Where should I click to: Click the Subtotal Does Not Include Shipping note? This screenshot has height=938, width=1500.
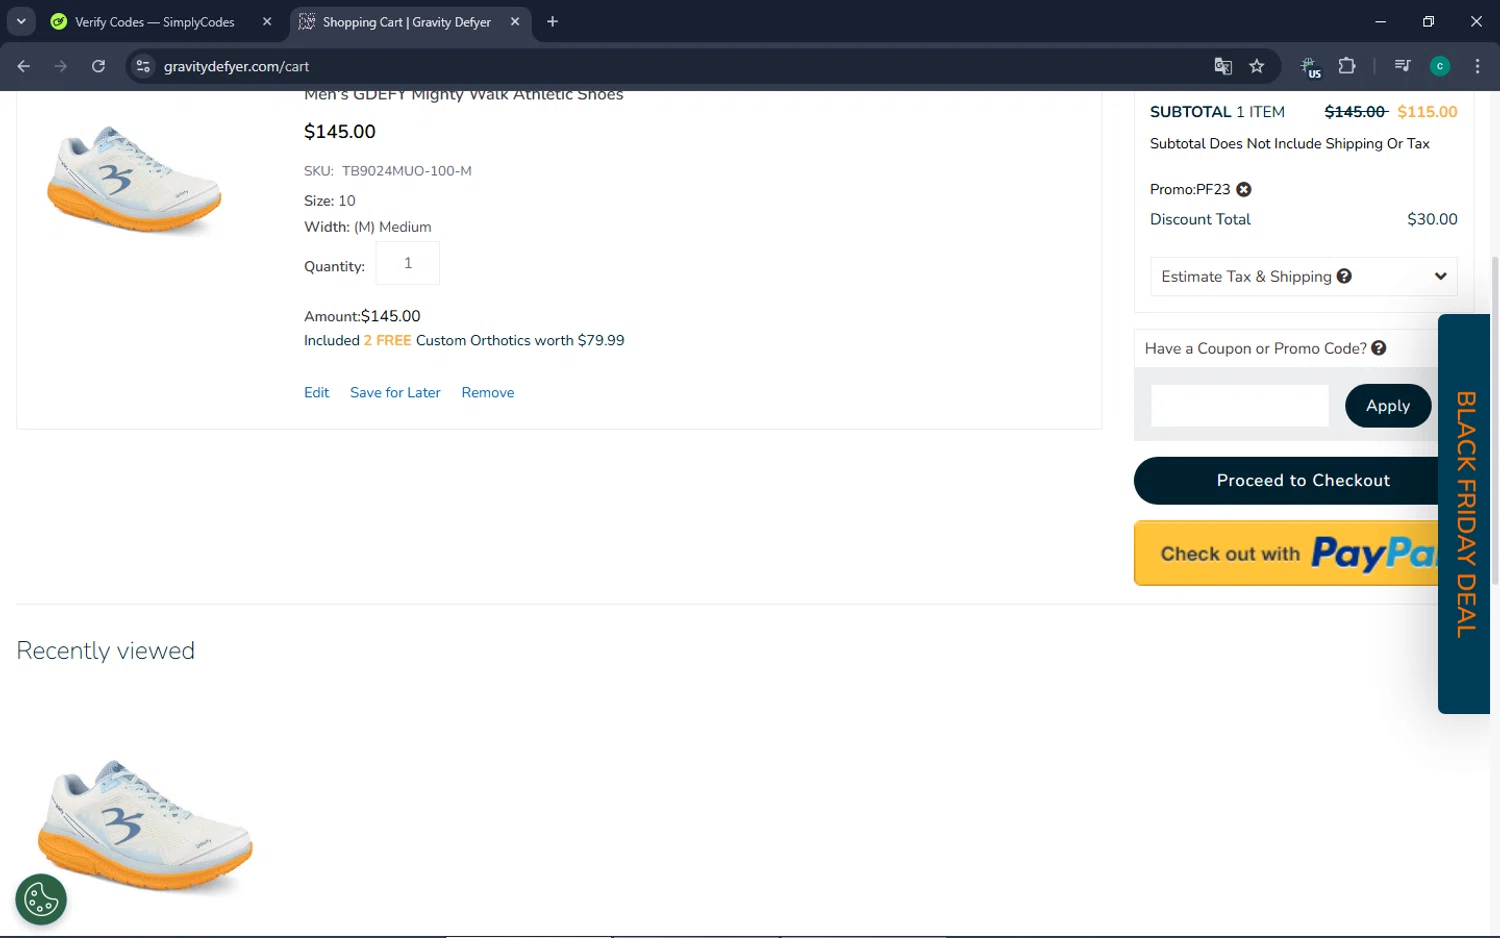pyautogui.click(x=1290, y=143)
